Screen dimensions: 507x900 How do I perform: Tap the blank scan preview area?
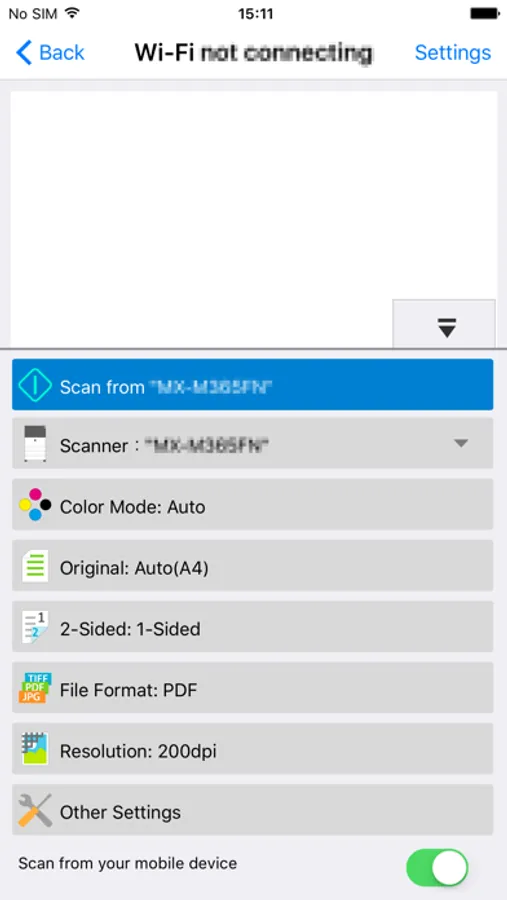coord(254,219)
